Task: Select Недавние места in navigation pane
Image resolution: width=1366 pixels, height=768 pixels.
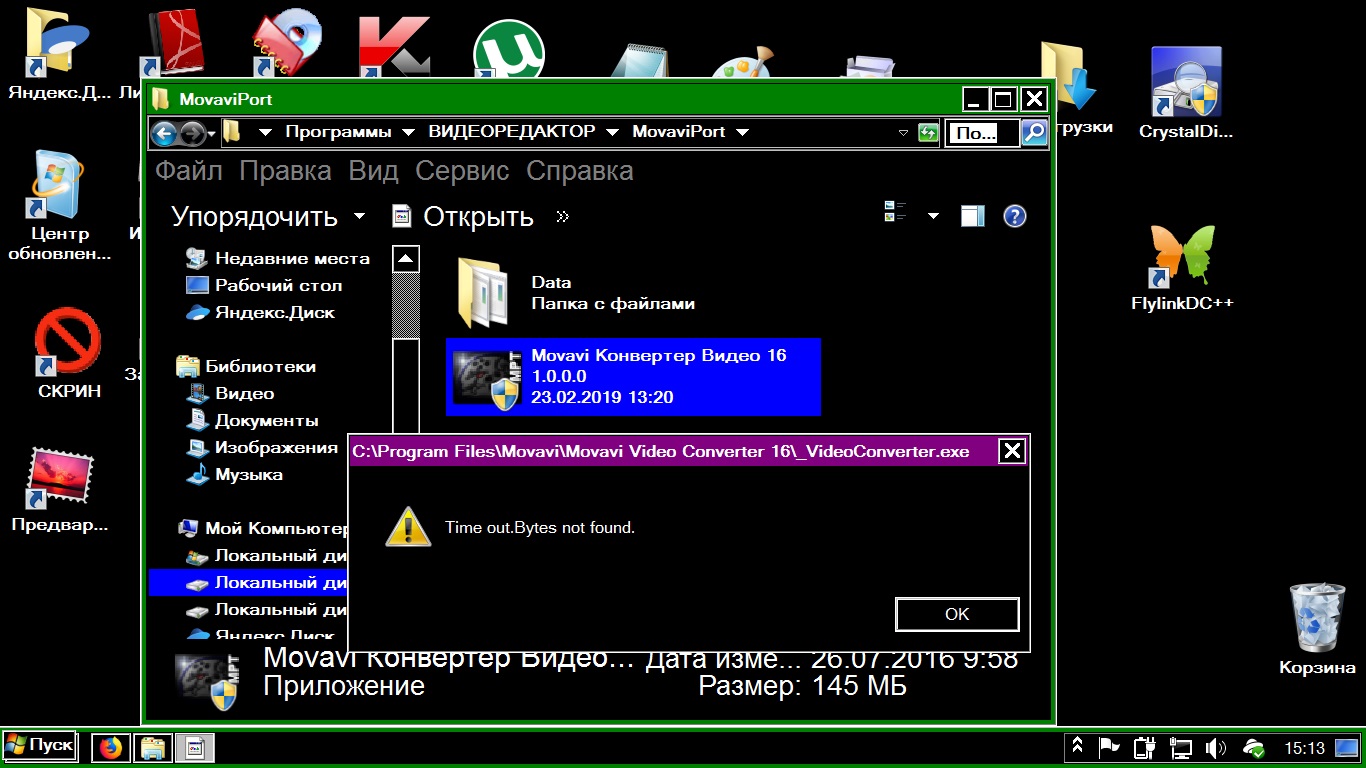Action: [278, 258]
